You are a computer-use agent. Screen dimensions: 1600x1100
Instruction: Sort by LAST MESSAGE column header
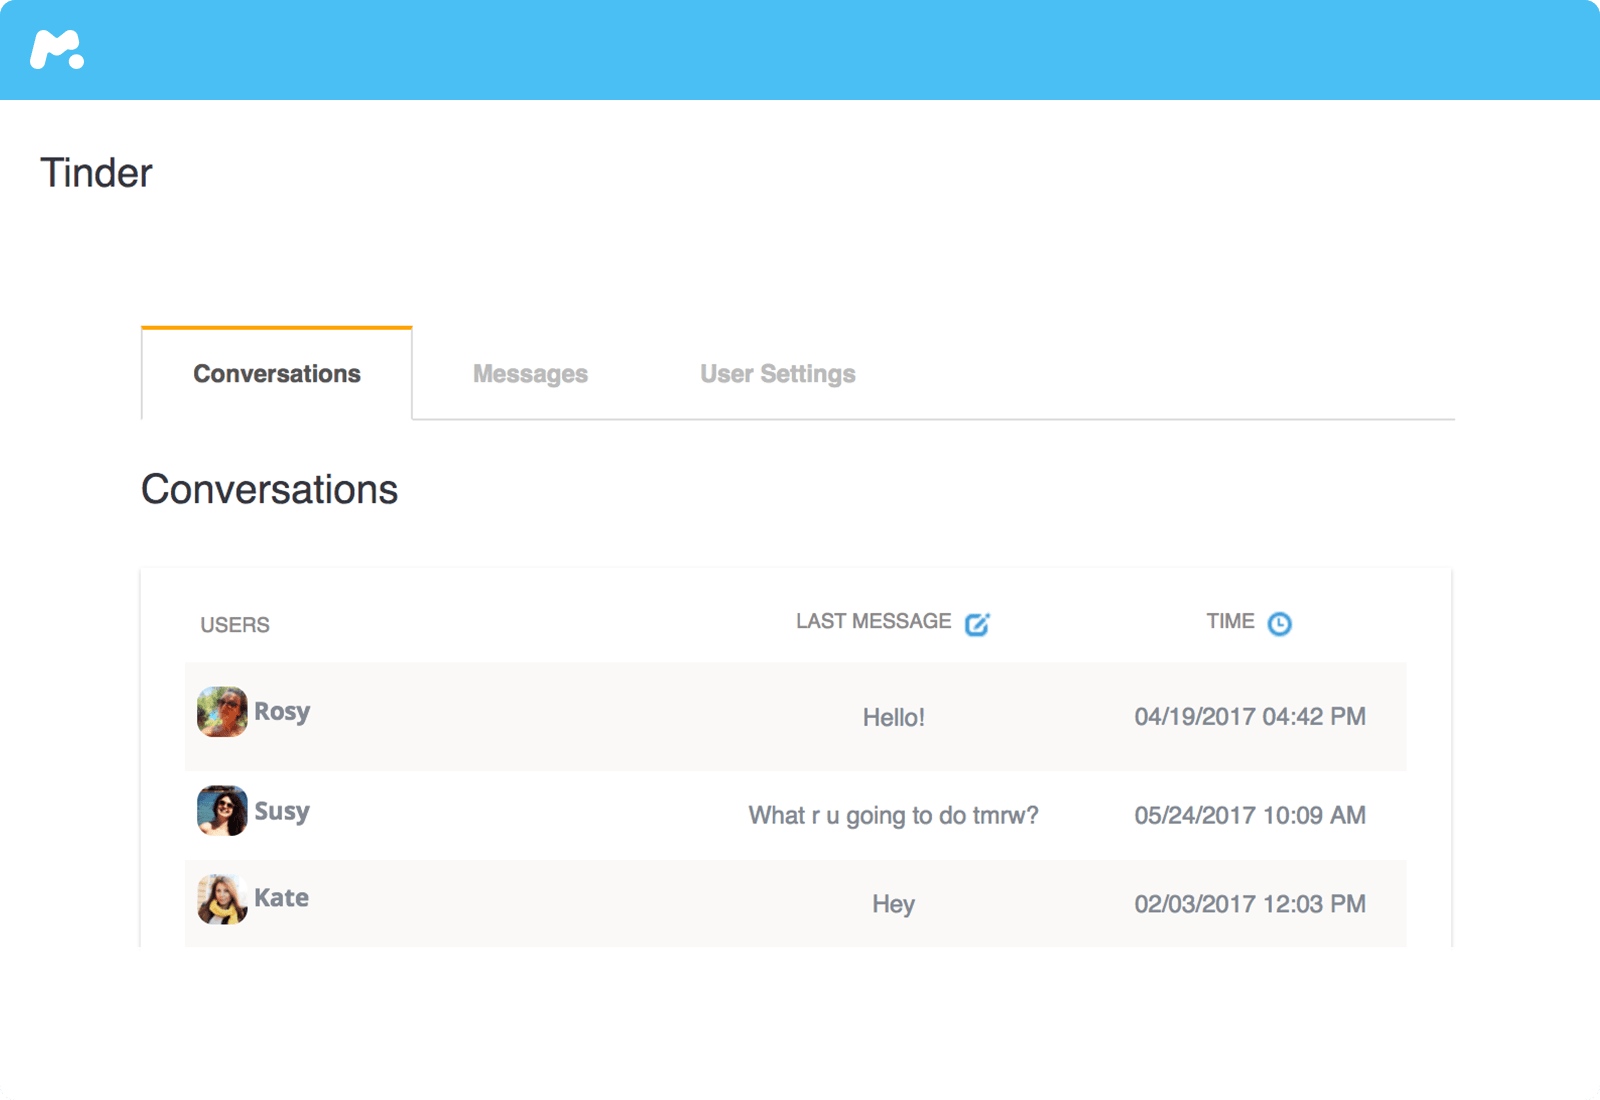click(x=873, y=621)
